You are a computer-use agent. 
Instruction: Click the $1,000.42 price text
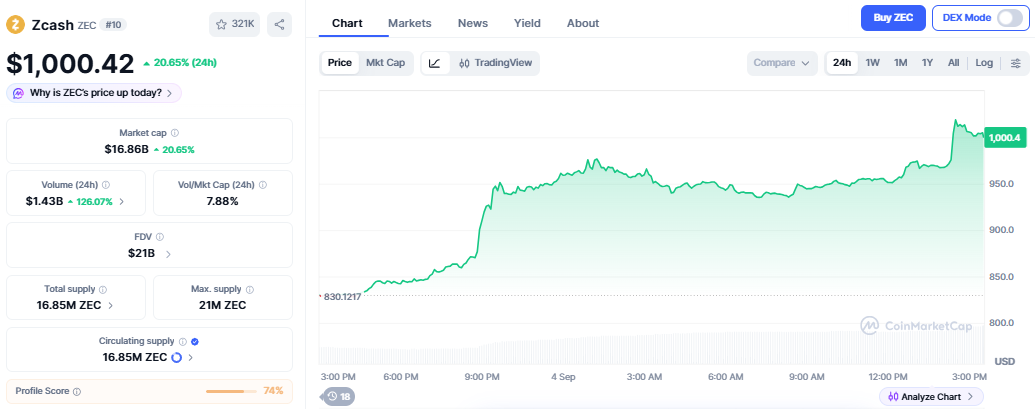(70, 63)
